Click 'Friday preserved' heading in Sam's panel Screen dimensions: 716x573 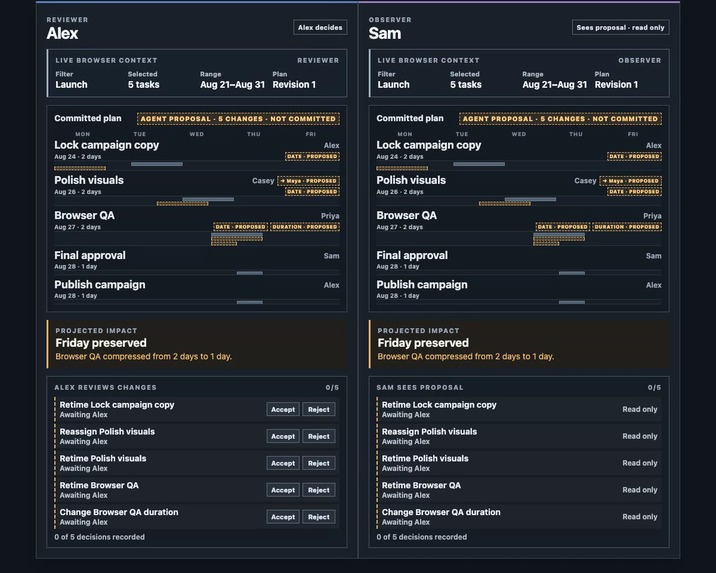pos(423,343)
